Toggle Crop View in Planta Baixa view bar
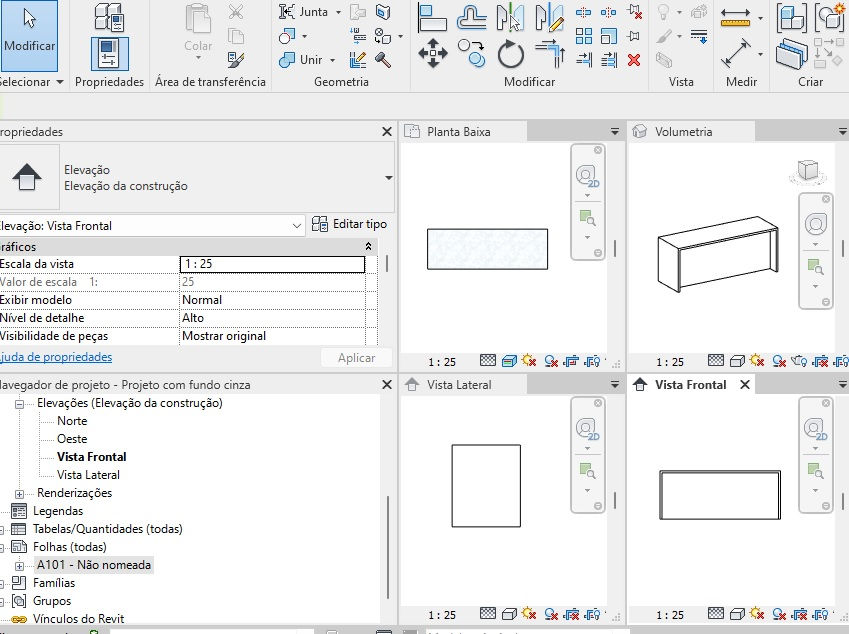Image resolution: width=849 pixels, height=634 pixels. point(571,361)
